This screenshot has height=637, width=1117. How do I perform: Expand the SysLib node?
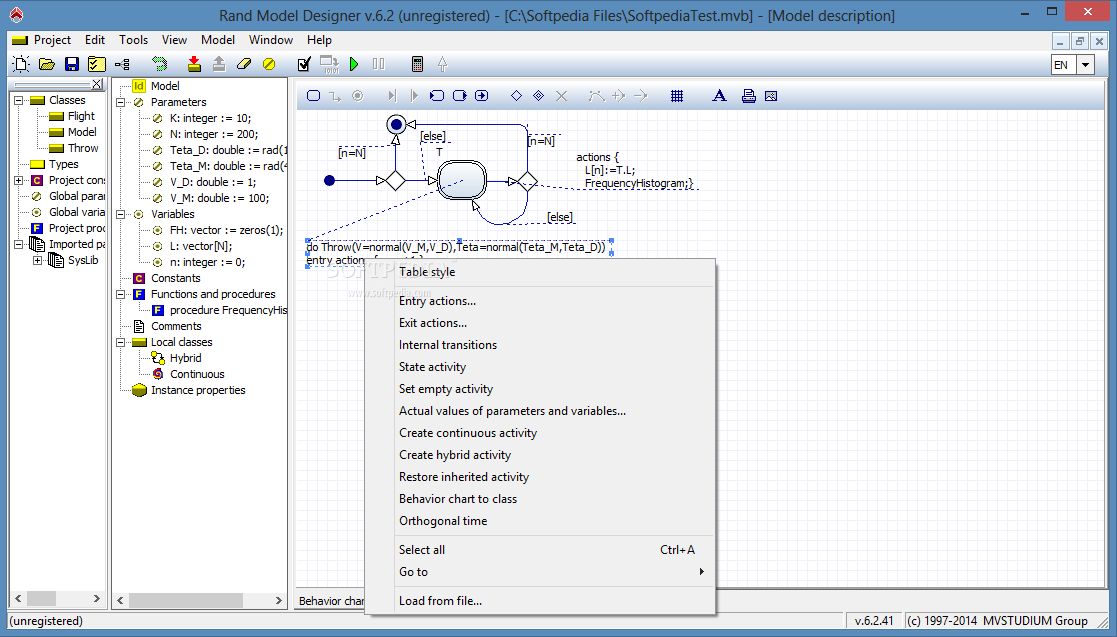coord(37,261)
